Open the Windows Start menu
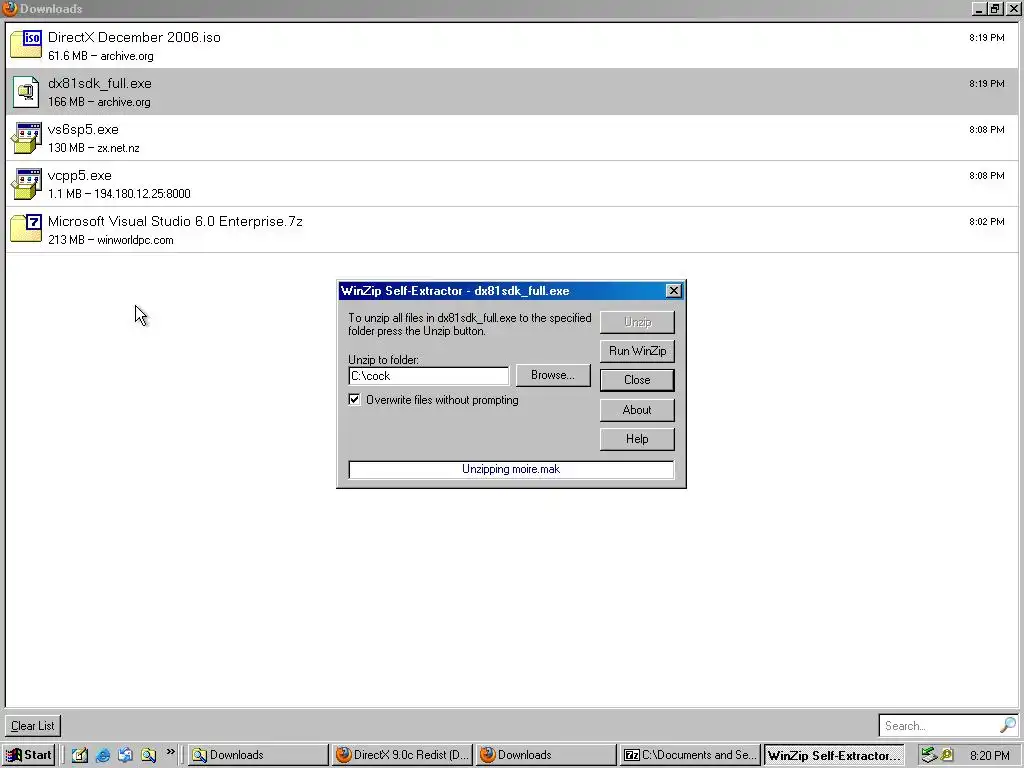This screenshot has height=768, width=1024. click(29, 755)
